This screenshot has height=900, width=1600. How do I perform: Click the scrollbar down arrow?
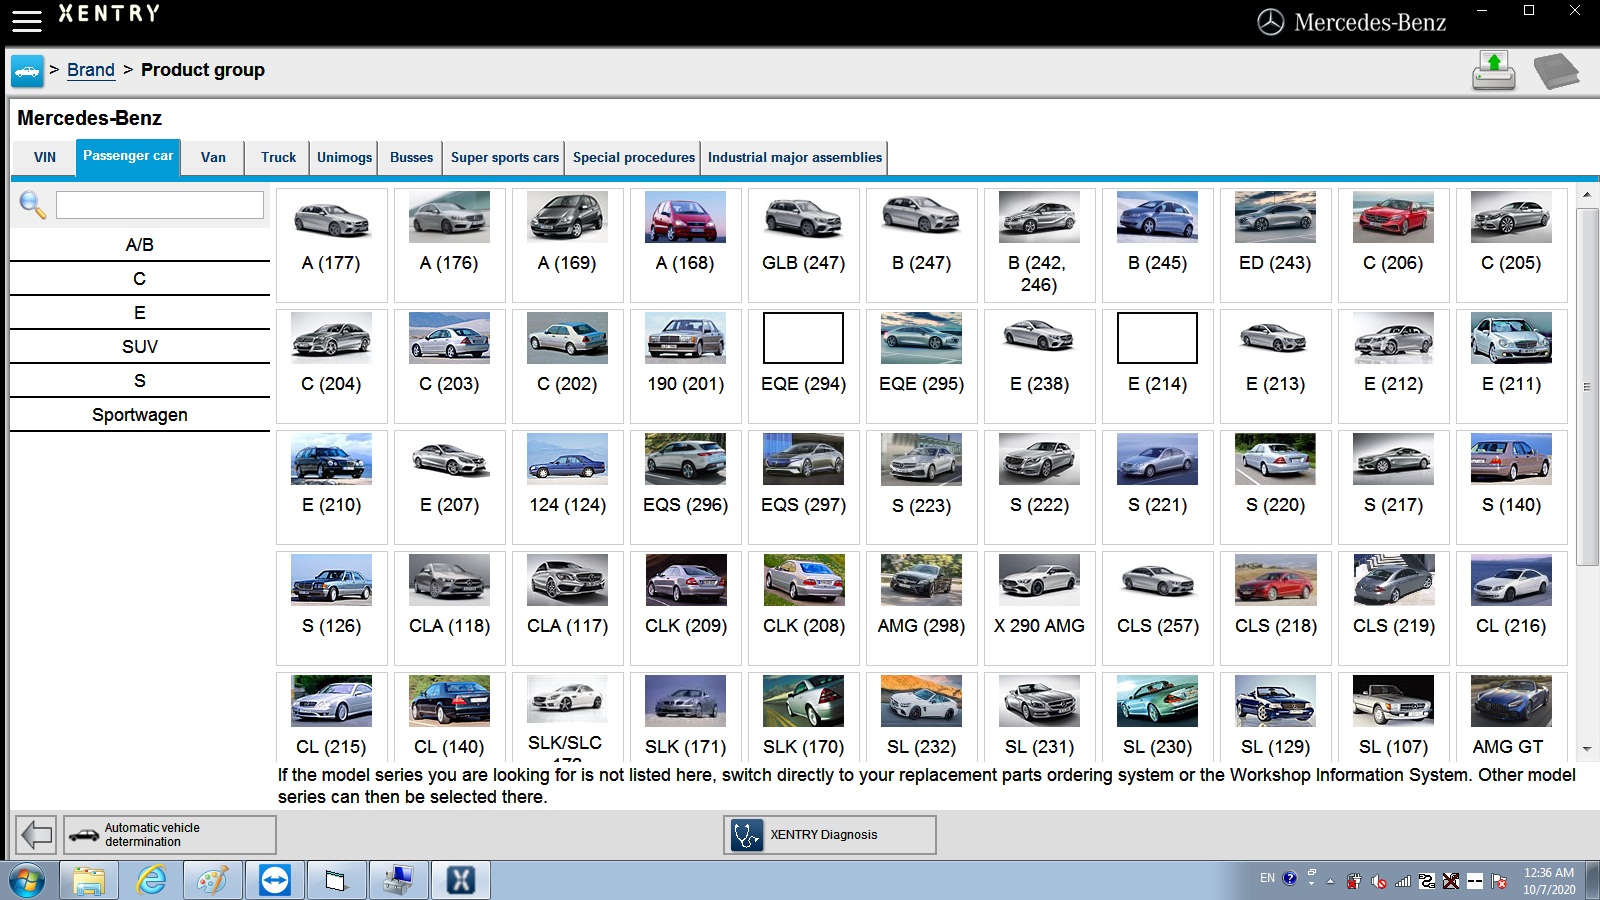[x=1587, y=749]
